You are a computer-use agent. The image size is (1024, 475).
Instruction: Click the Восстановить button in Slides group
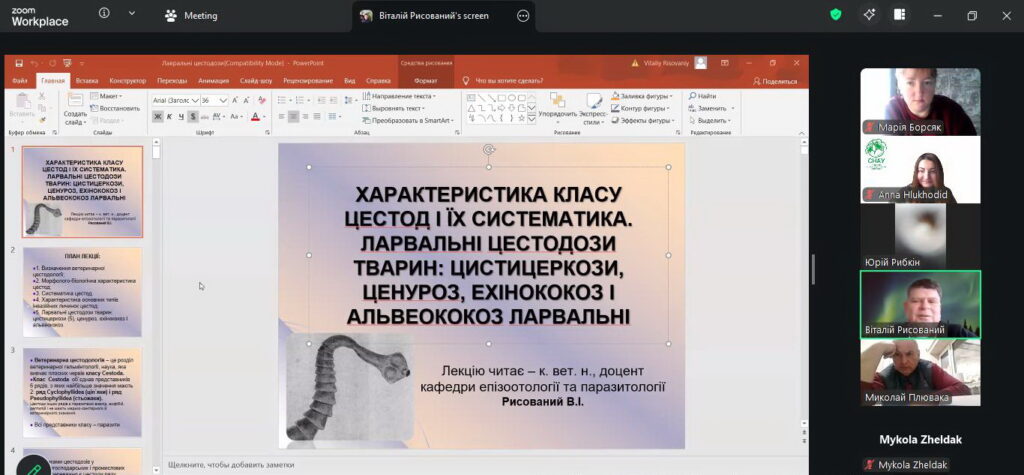(x=119, y=108)
